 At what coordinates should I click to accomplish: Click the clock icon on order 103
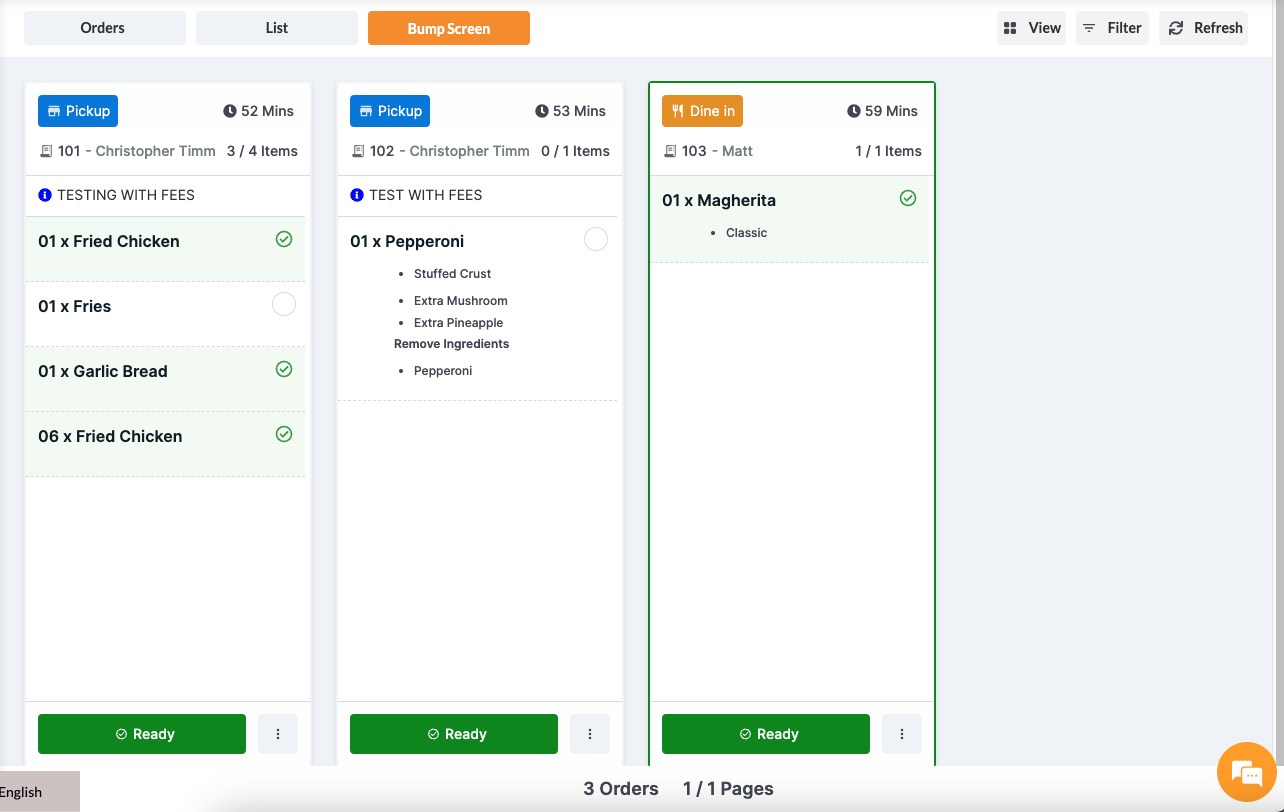point(854,111)
